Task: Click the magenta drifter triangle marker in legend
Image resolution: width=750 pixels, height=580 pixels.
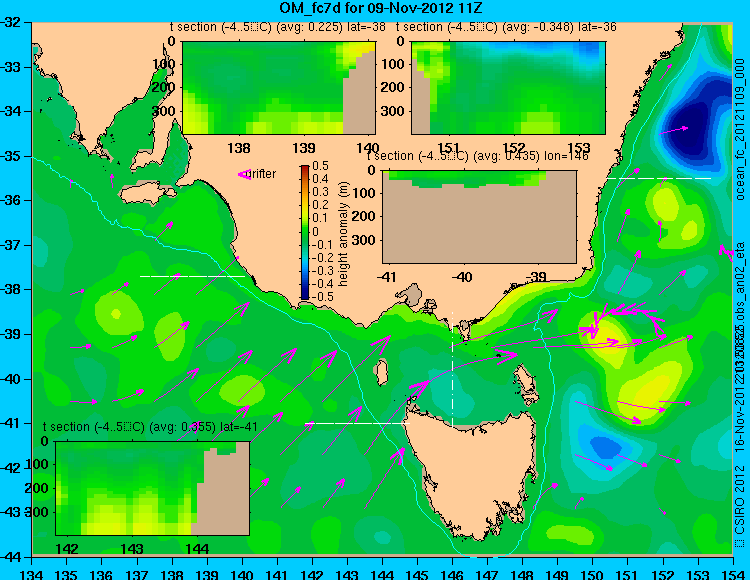Action: 244,174
